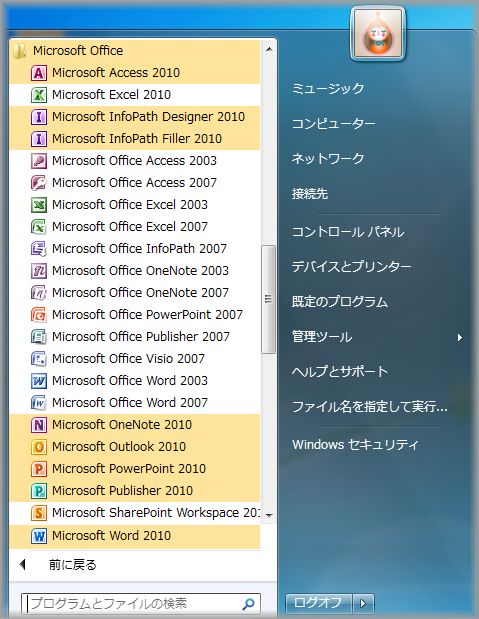Select Microsoft Office OneNote 2003 text
479x619 pixels.
click(141, 270)
